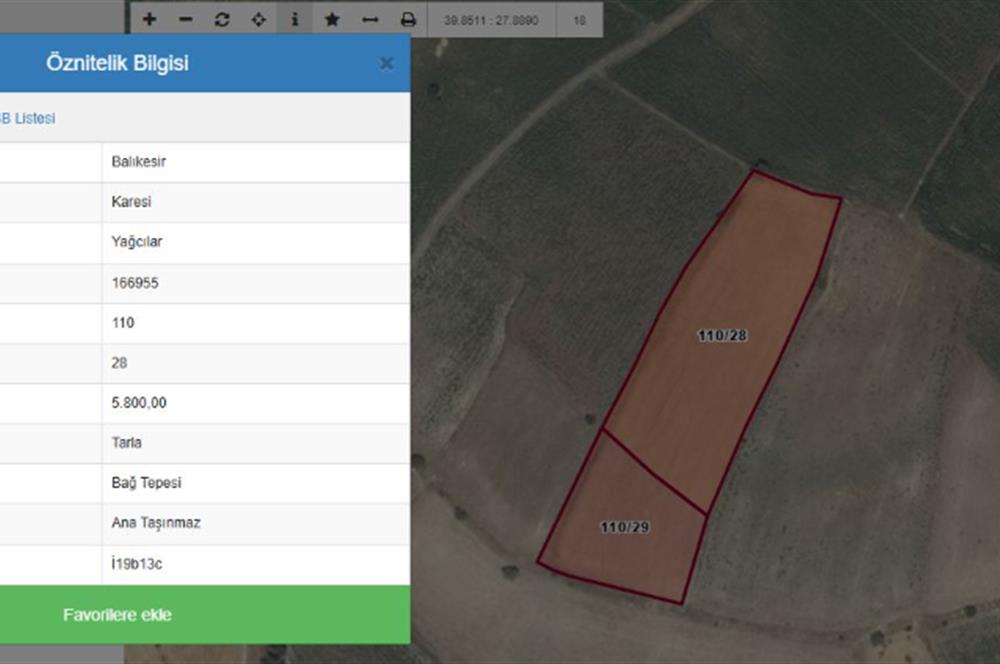Open favorites with the star icon
Screen dimensions: 1000x664
pyautogui.click(x=332, y=19)
